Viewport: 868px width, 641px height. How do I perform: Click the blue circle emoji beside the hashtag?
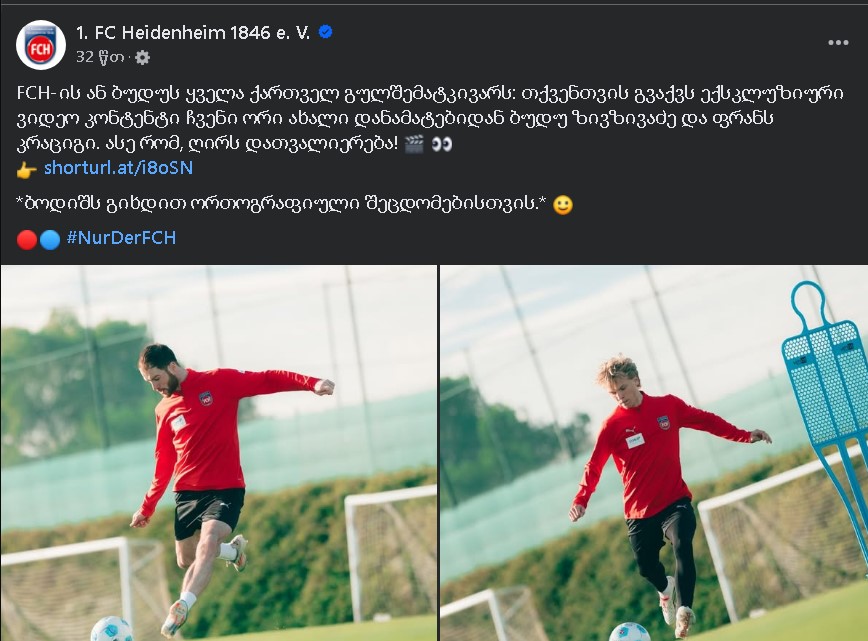pyautogui.click(x=50, y=240)
